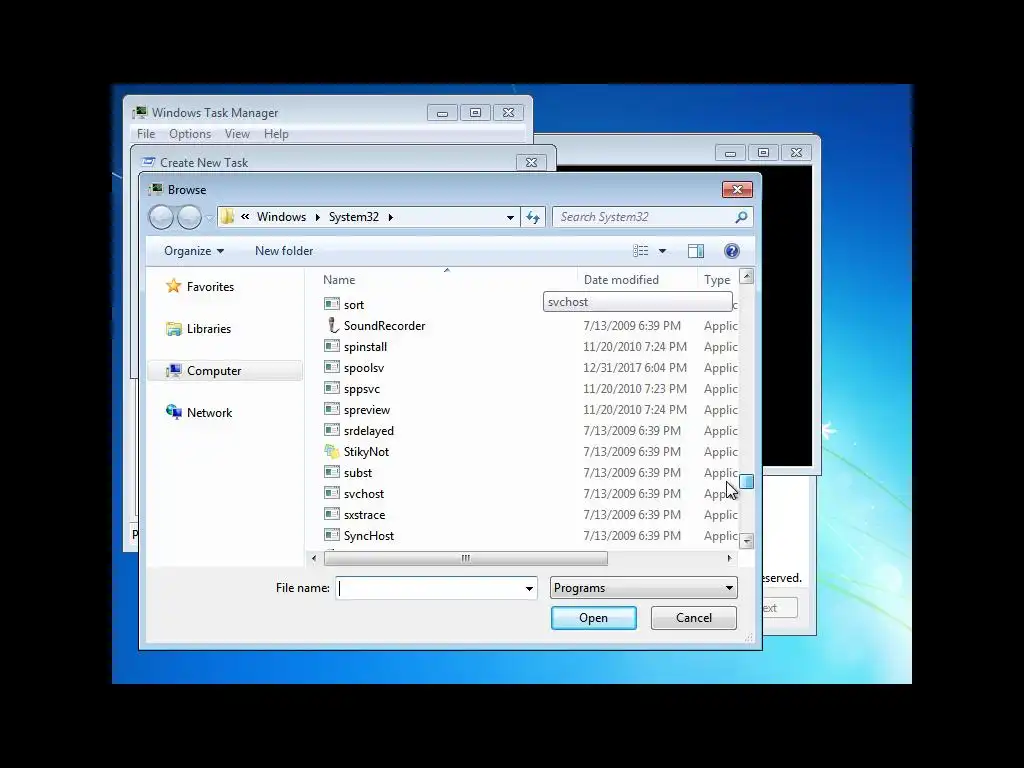Click the New folder button
Image resolution: width=1024 pixels, height=768 pixels.
284,251
